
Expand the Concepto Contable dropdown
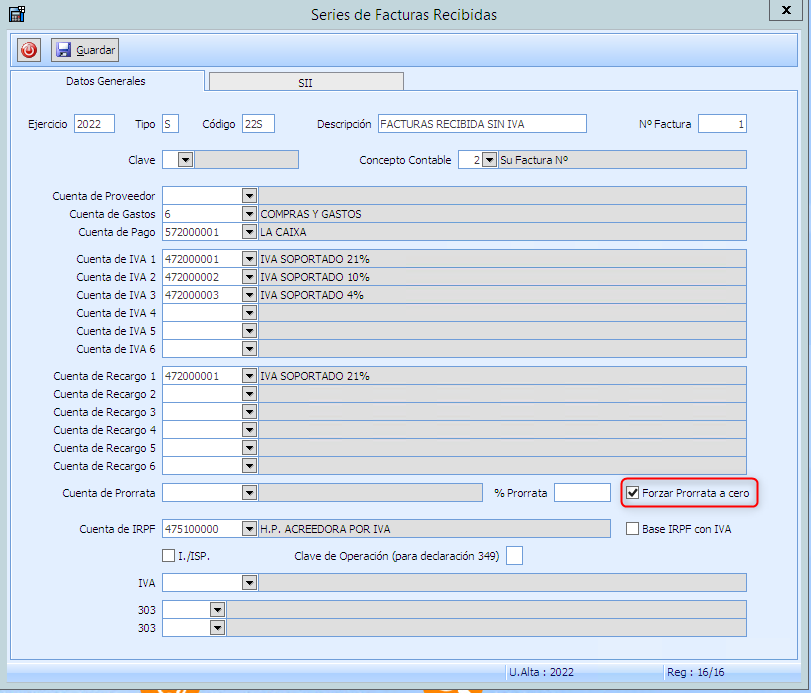click(x=488, y=160)
